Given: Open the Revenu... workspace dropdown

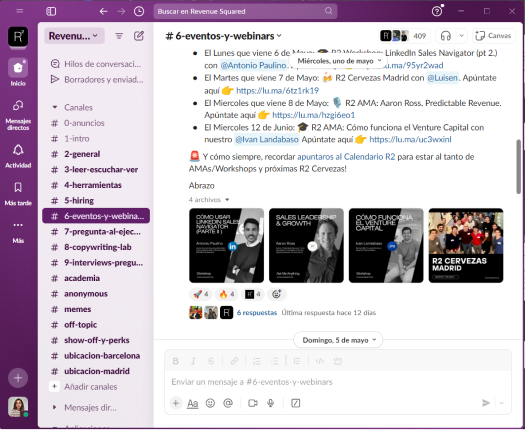Looking at the screenshot, I should (74, 36).
